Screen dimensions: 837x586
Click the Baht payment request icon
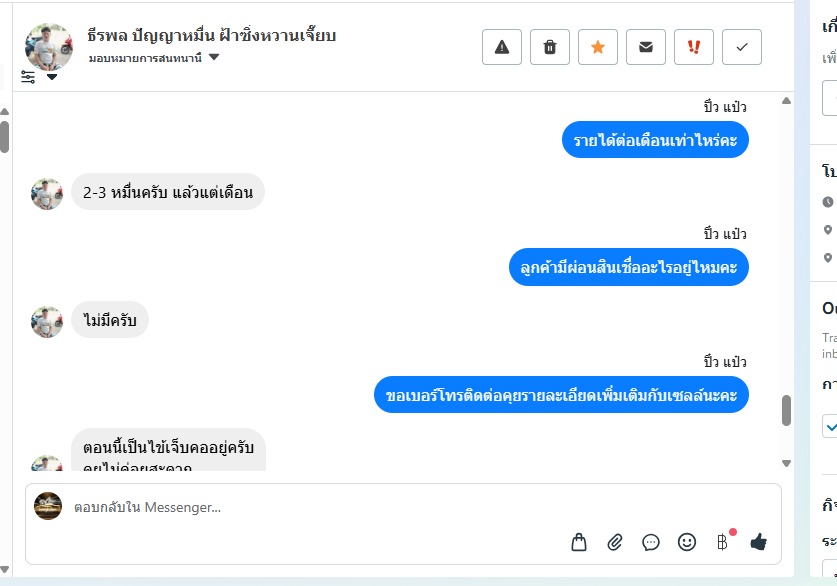[722, 542]
